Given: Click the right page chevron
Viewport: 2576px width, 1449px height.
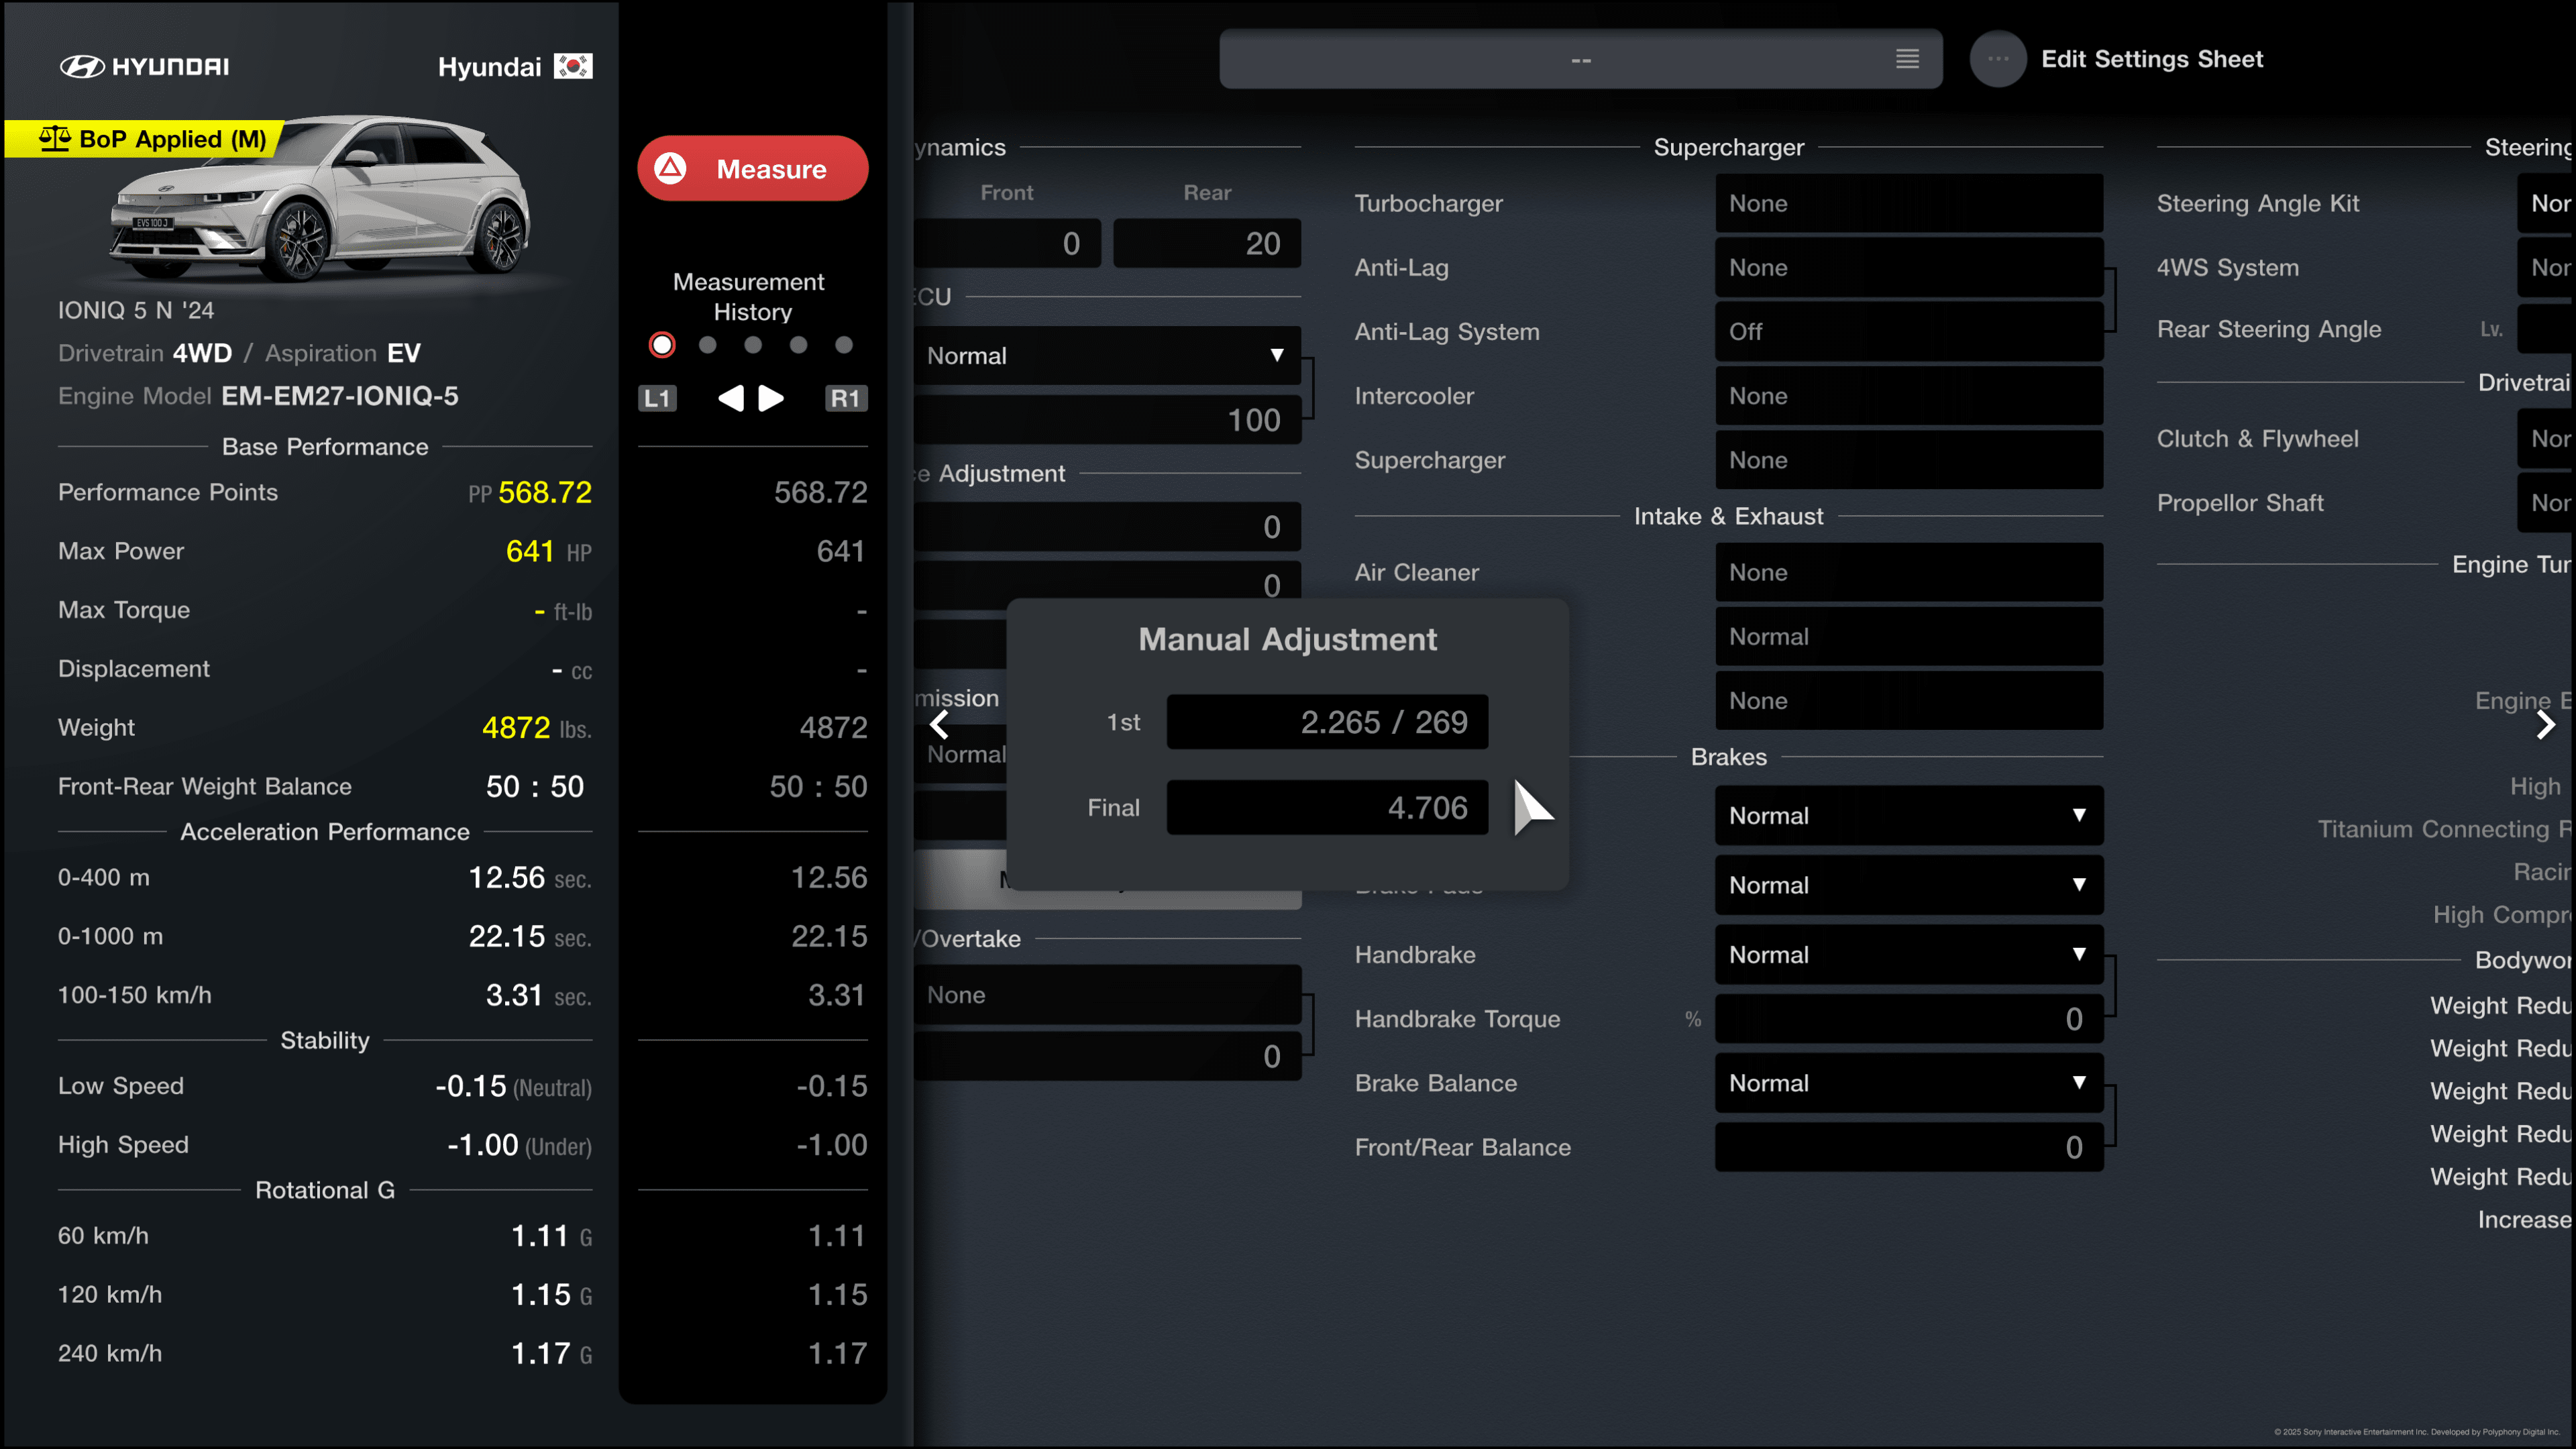Looking at the screenshot, I should coord(2546,724).
